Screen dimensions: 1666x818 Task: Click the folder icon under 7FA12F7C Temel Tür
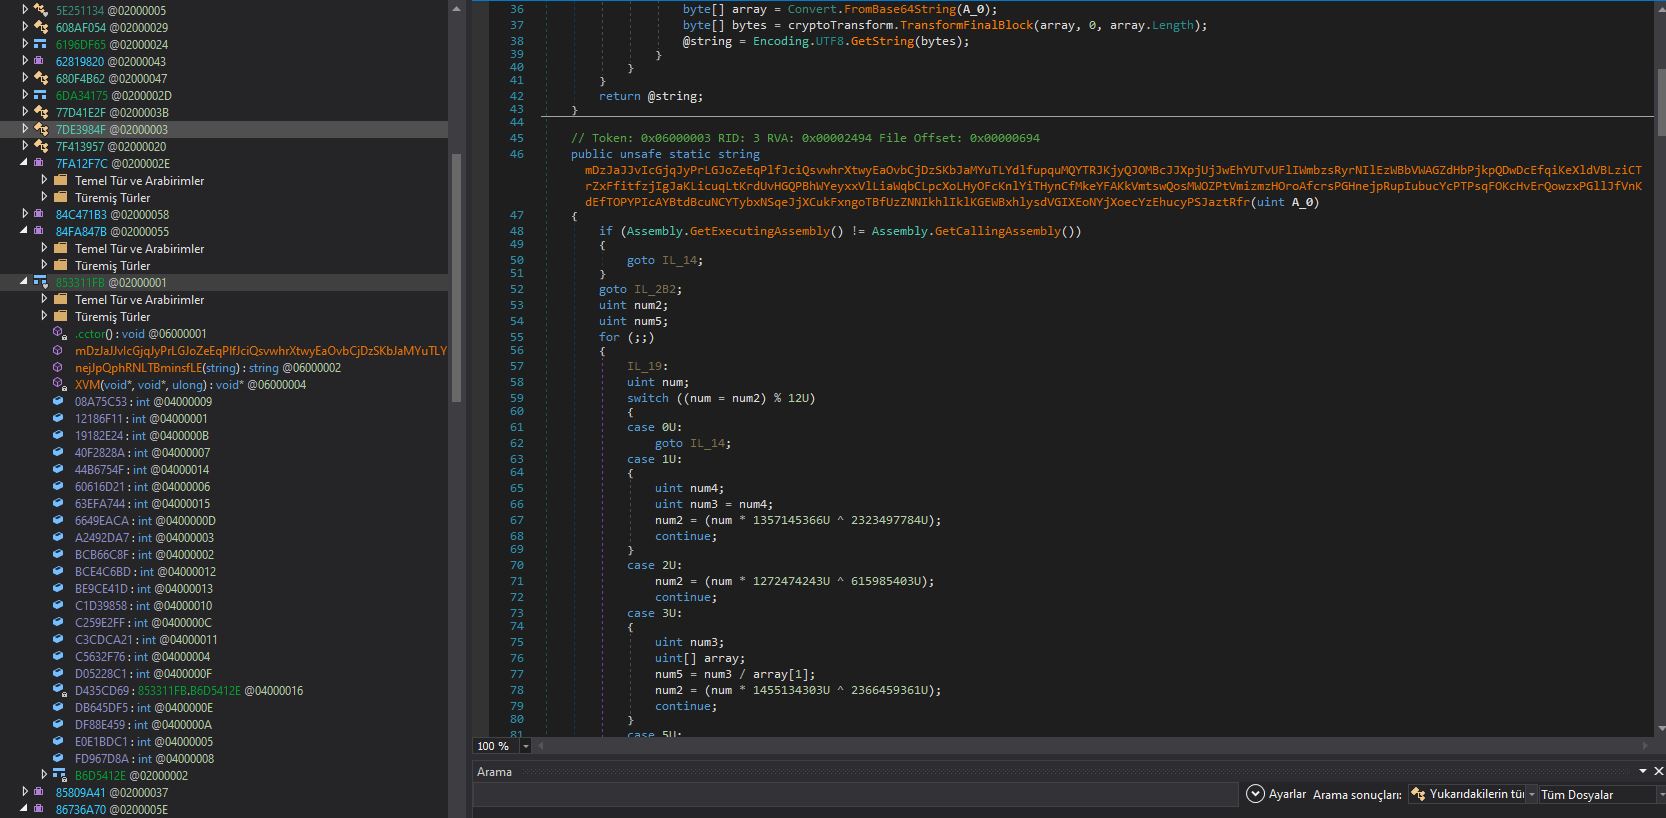[x=60, y=180]
